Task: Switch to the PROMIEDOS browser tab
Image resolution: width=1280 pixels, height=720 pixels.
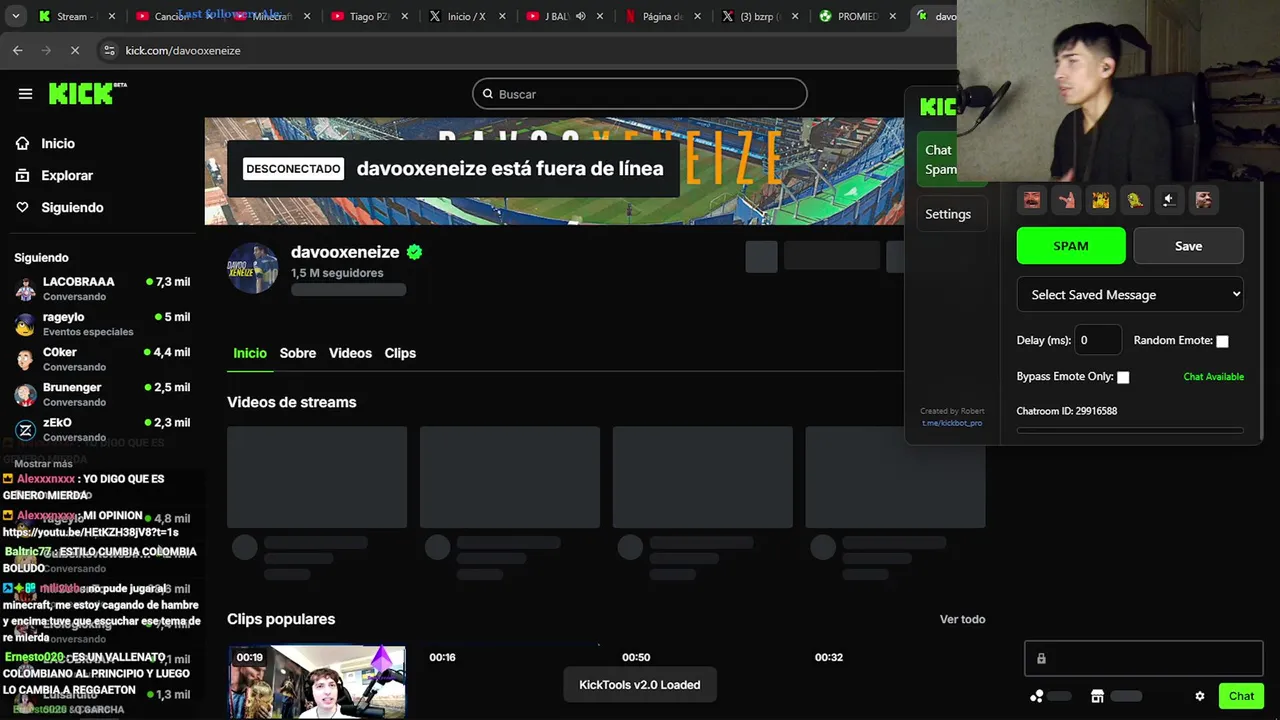Action: click(x=855, y=16)
